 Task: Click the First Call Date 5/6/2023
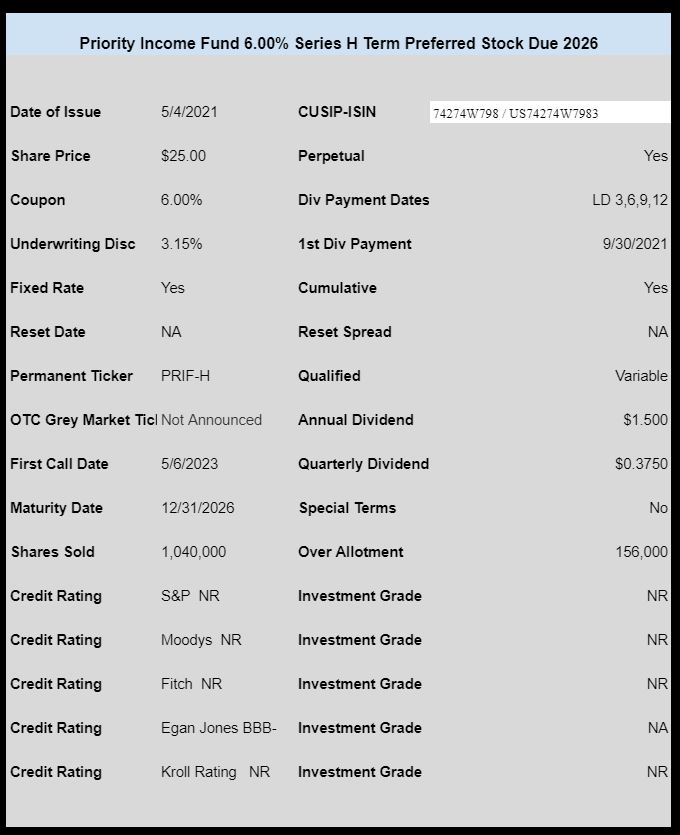(x=190, y=464)
